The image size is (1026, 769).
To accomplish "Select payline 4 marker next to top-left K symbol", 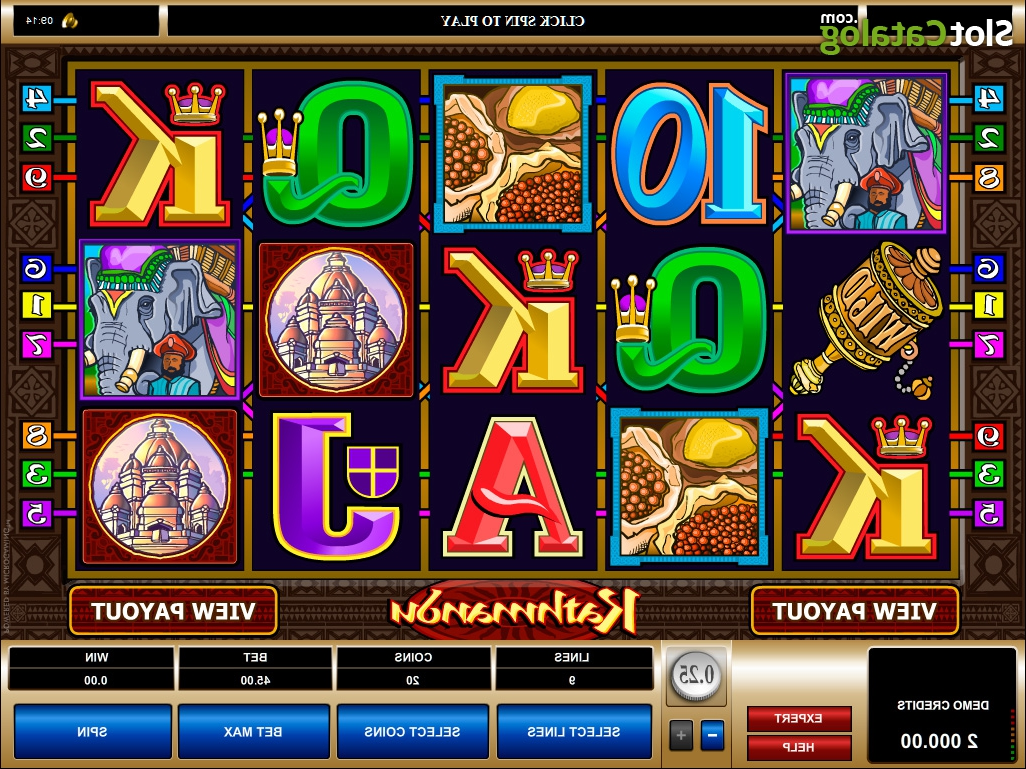I will [37, 99].
